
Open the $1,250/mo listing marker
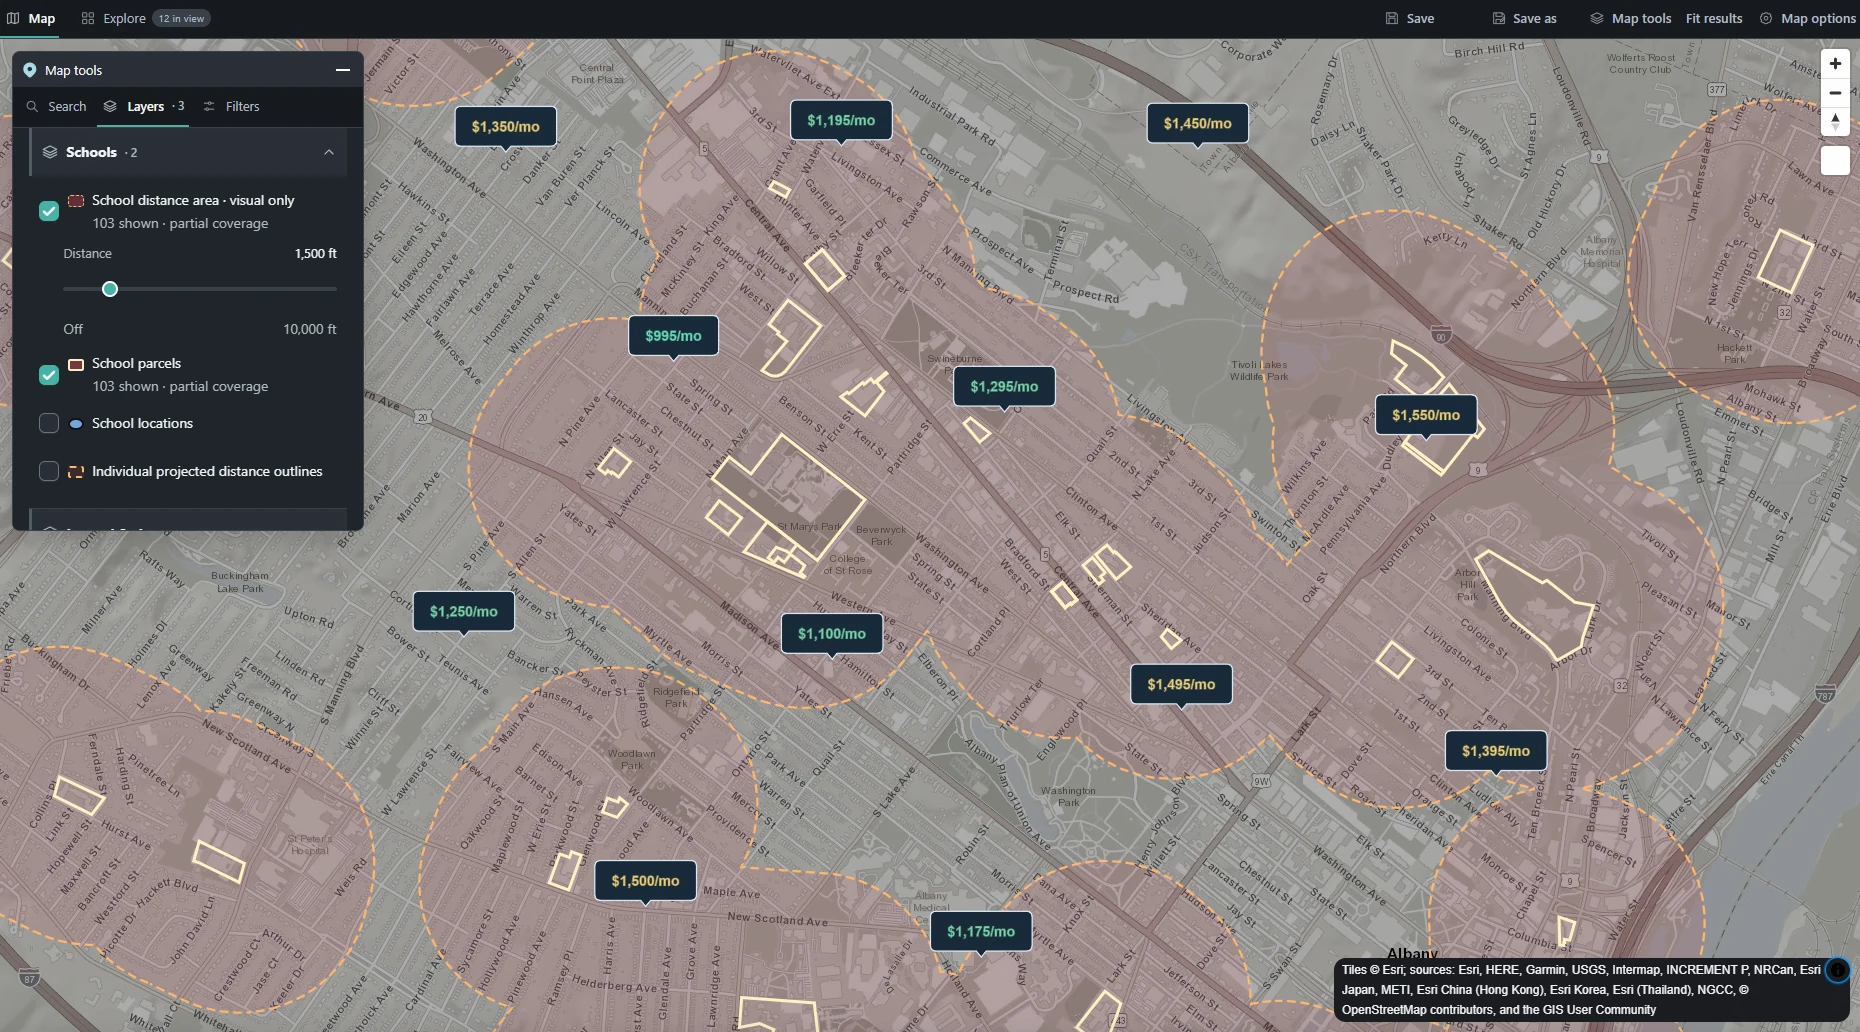(x=464, y=611)
